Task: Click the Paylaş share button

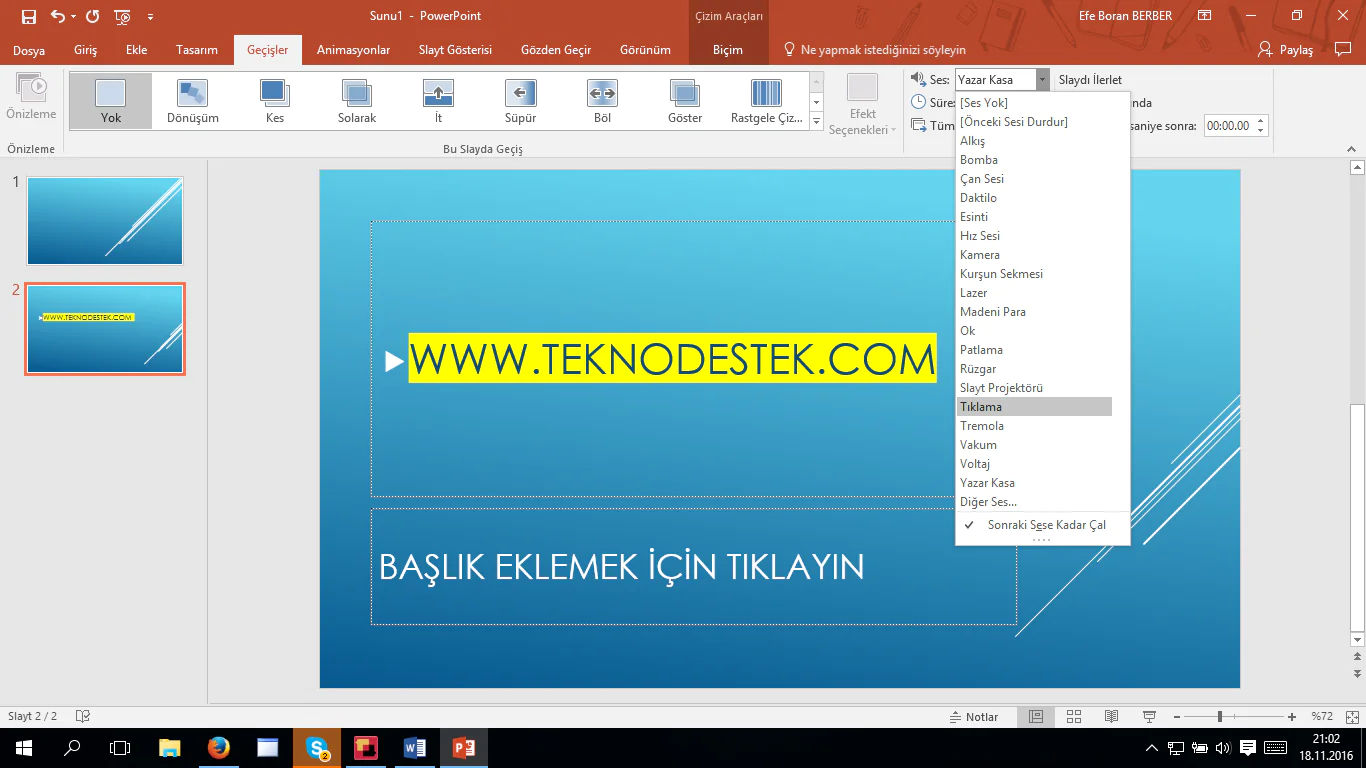Action: (1286, 49)
